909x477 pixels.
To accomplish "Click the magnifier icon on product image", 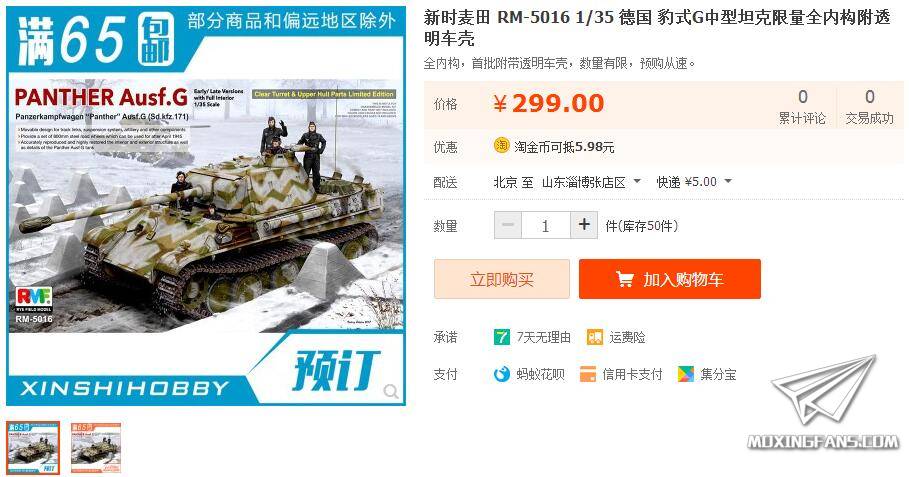I will (x=391, y=392).
